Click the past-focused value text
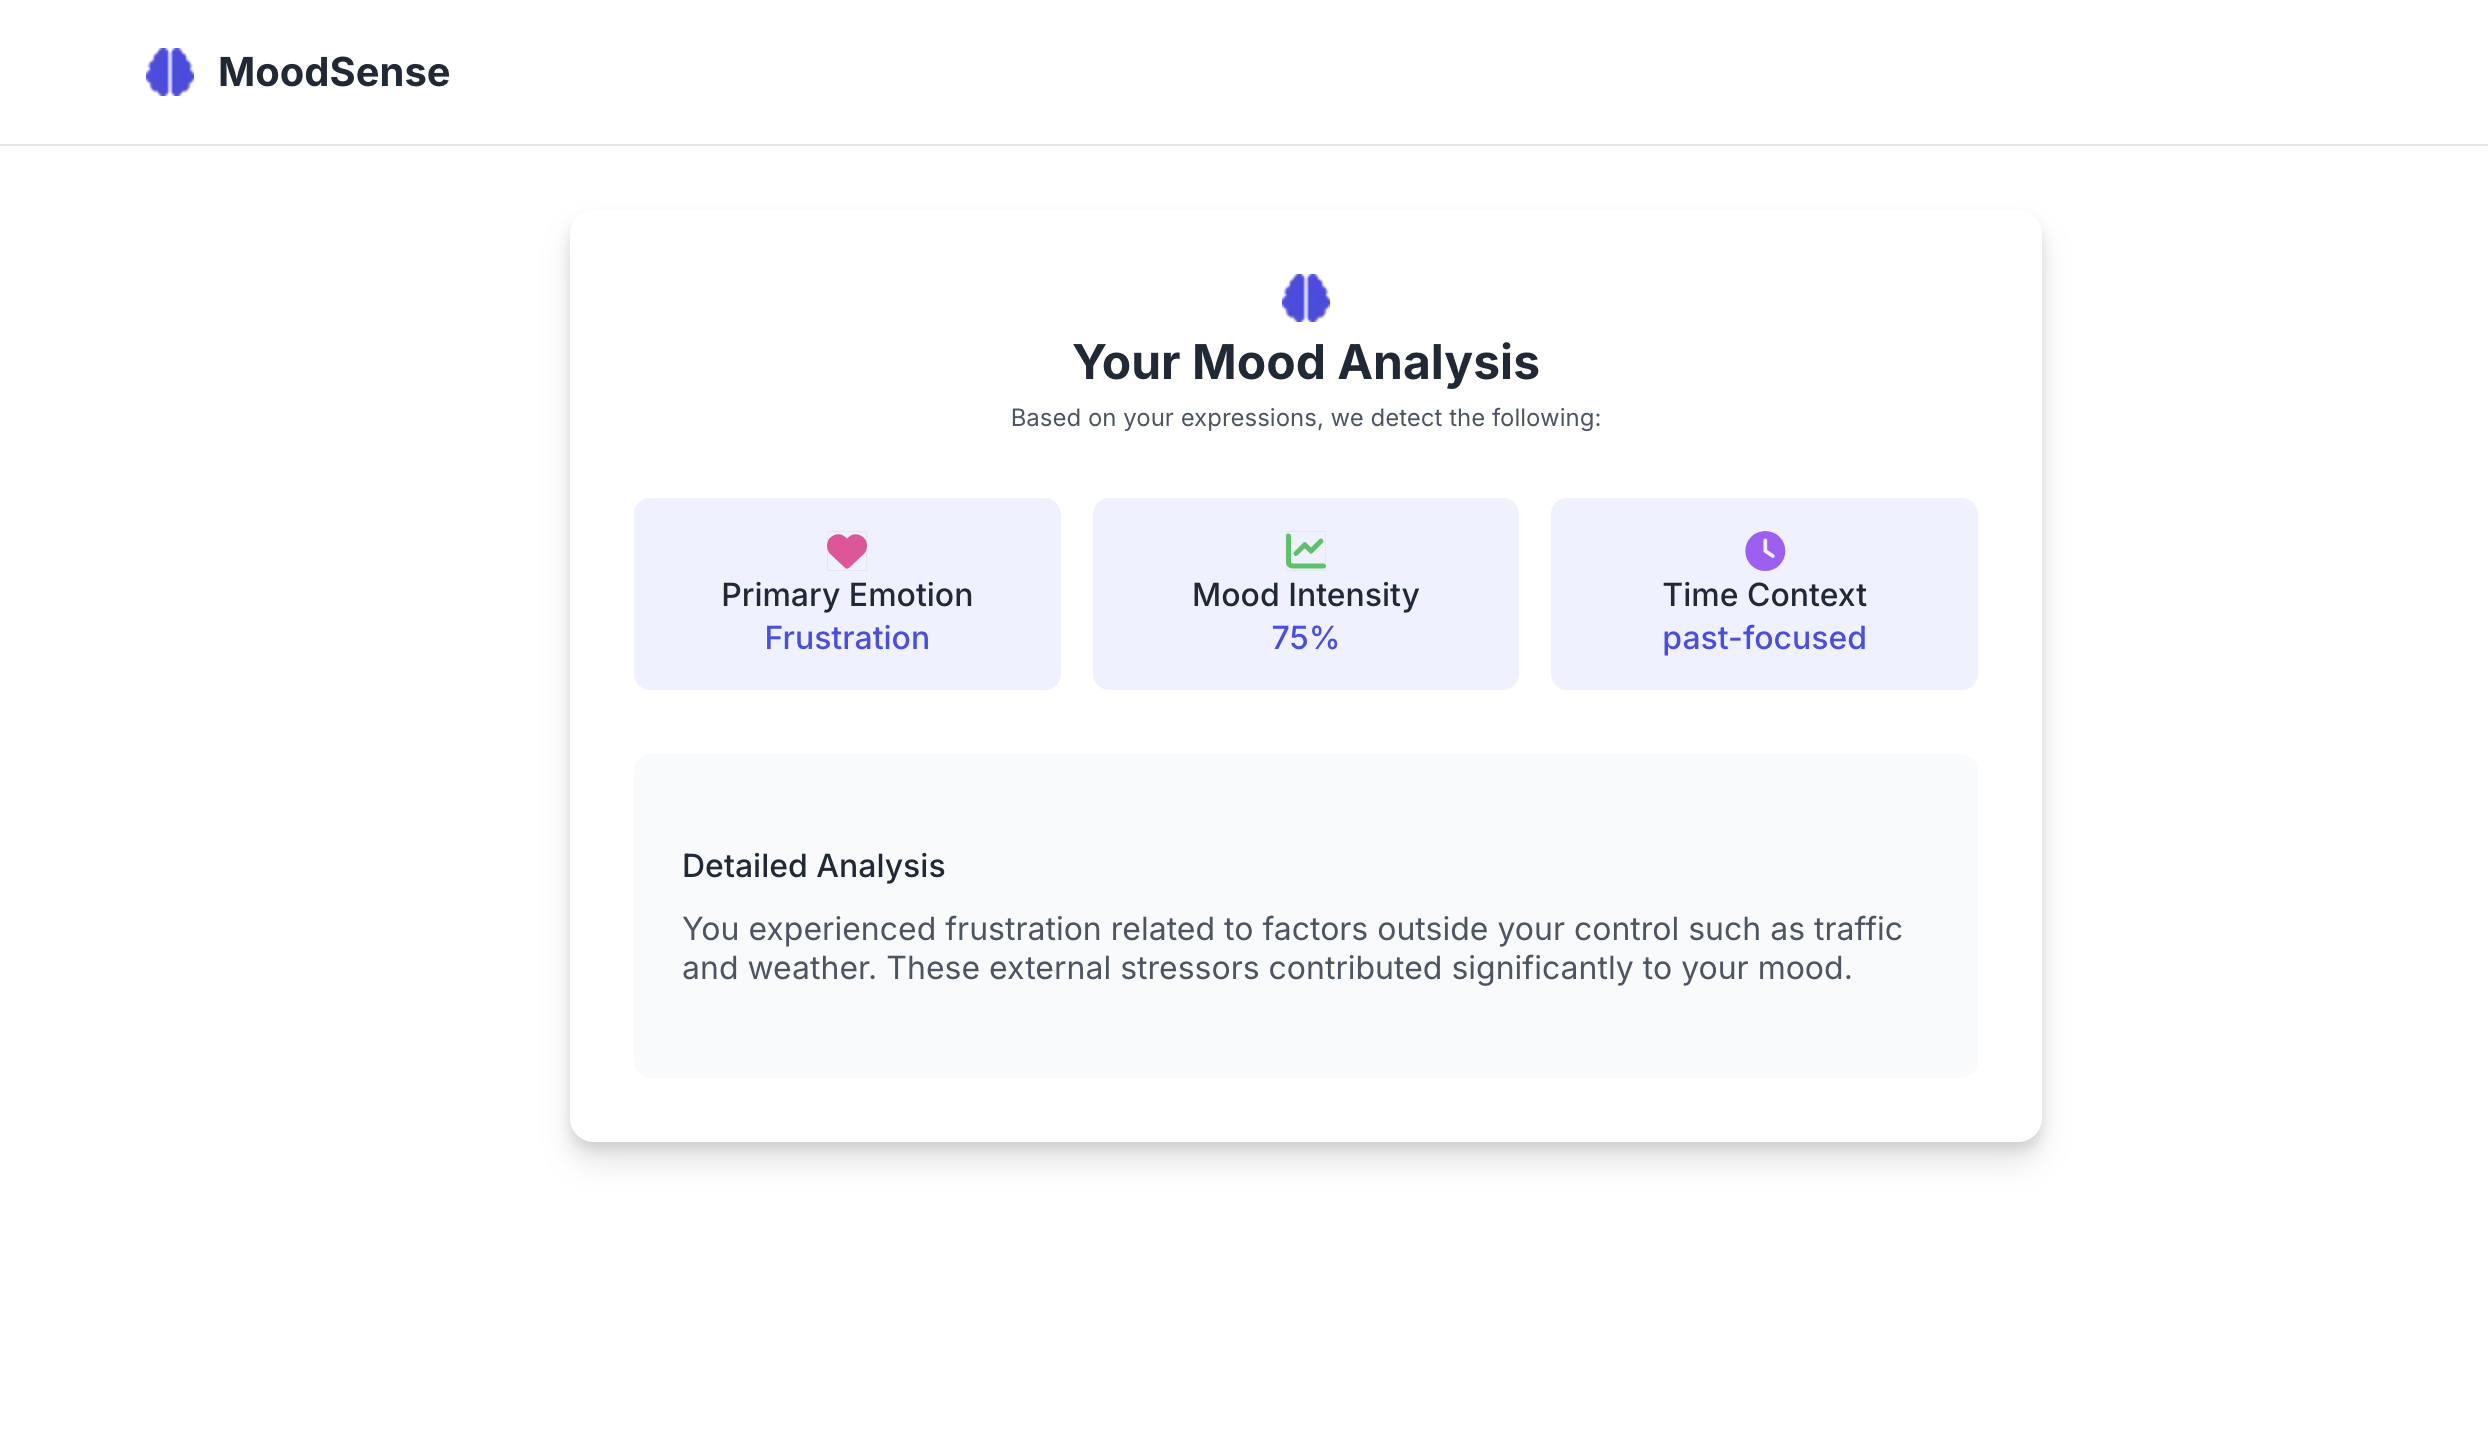 point(1764,638)
